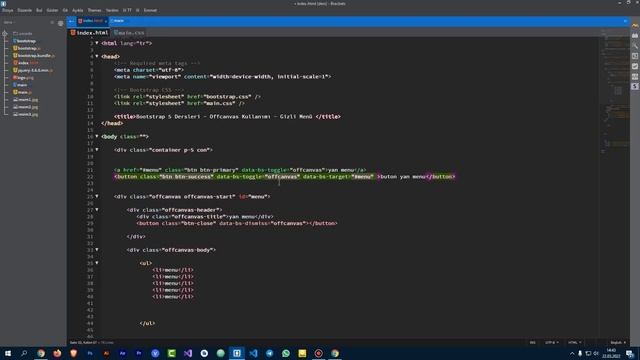
Task: Open the Göster menu
Action: [x=52, y=10]
